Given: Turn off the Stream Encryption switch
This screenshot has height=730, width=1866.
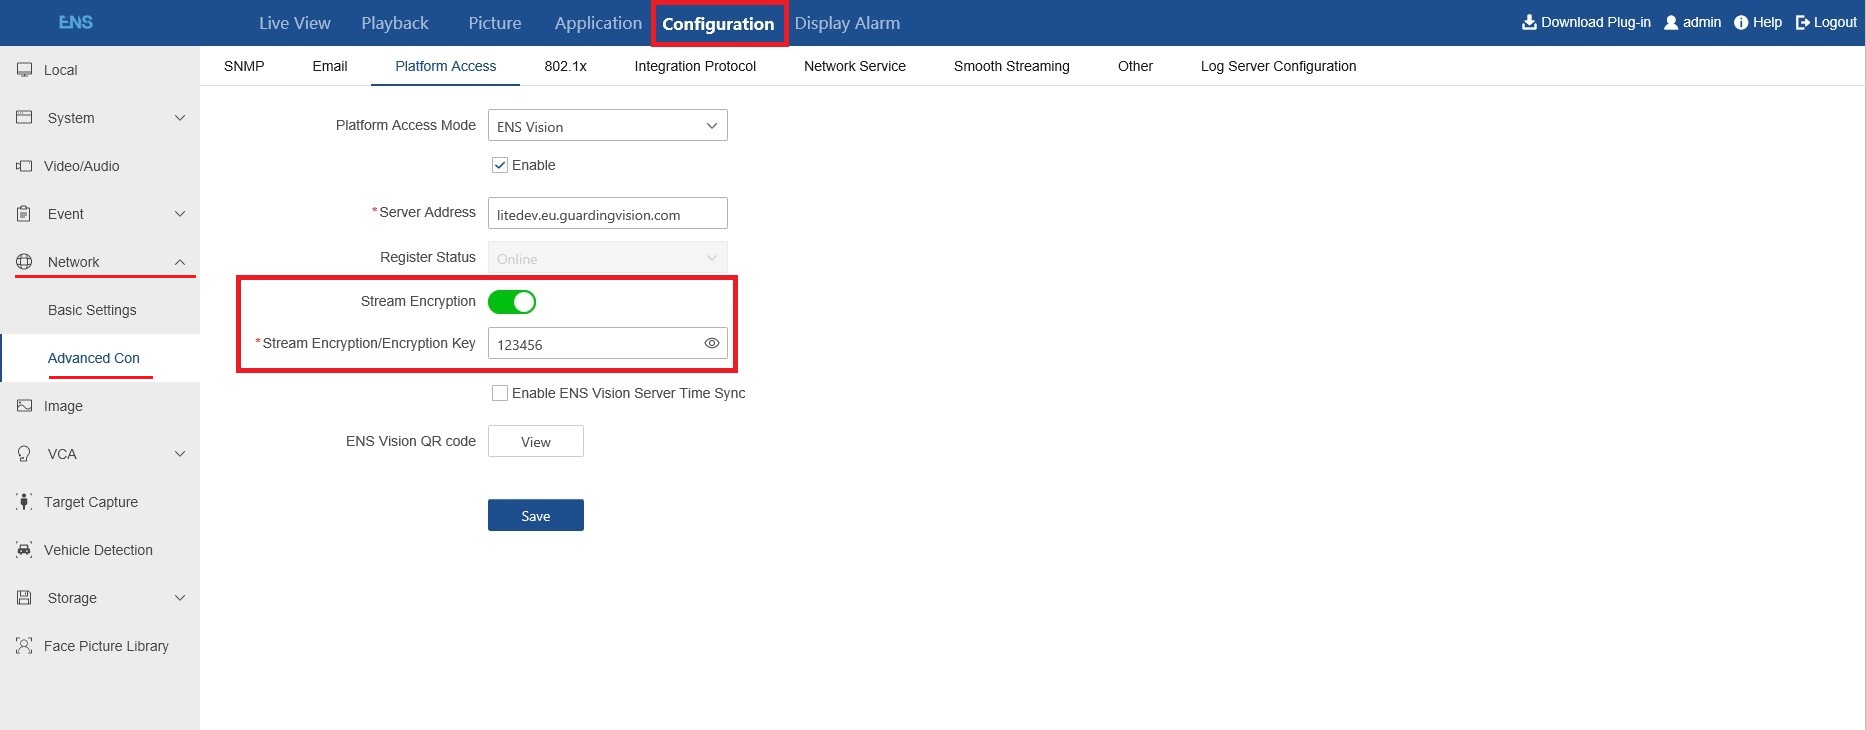Looking at the screenshot, I should [x=512, y=302].
